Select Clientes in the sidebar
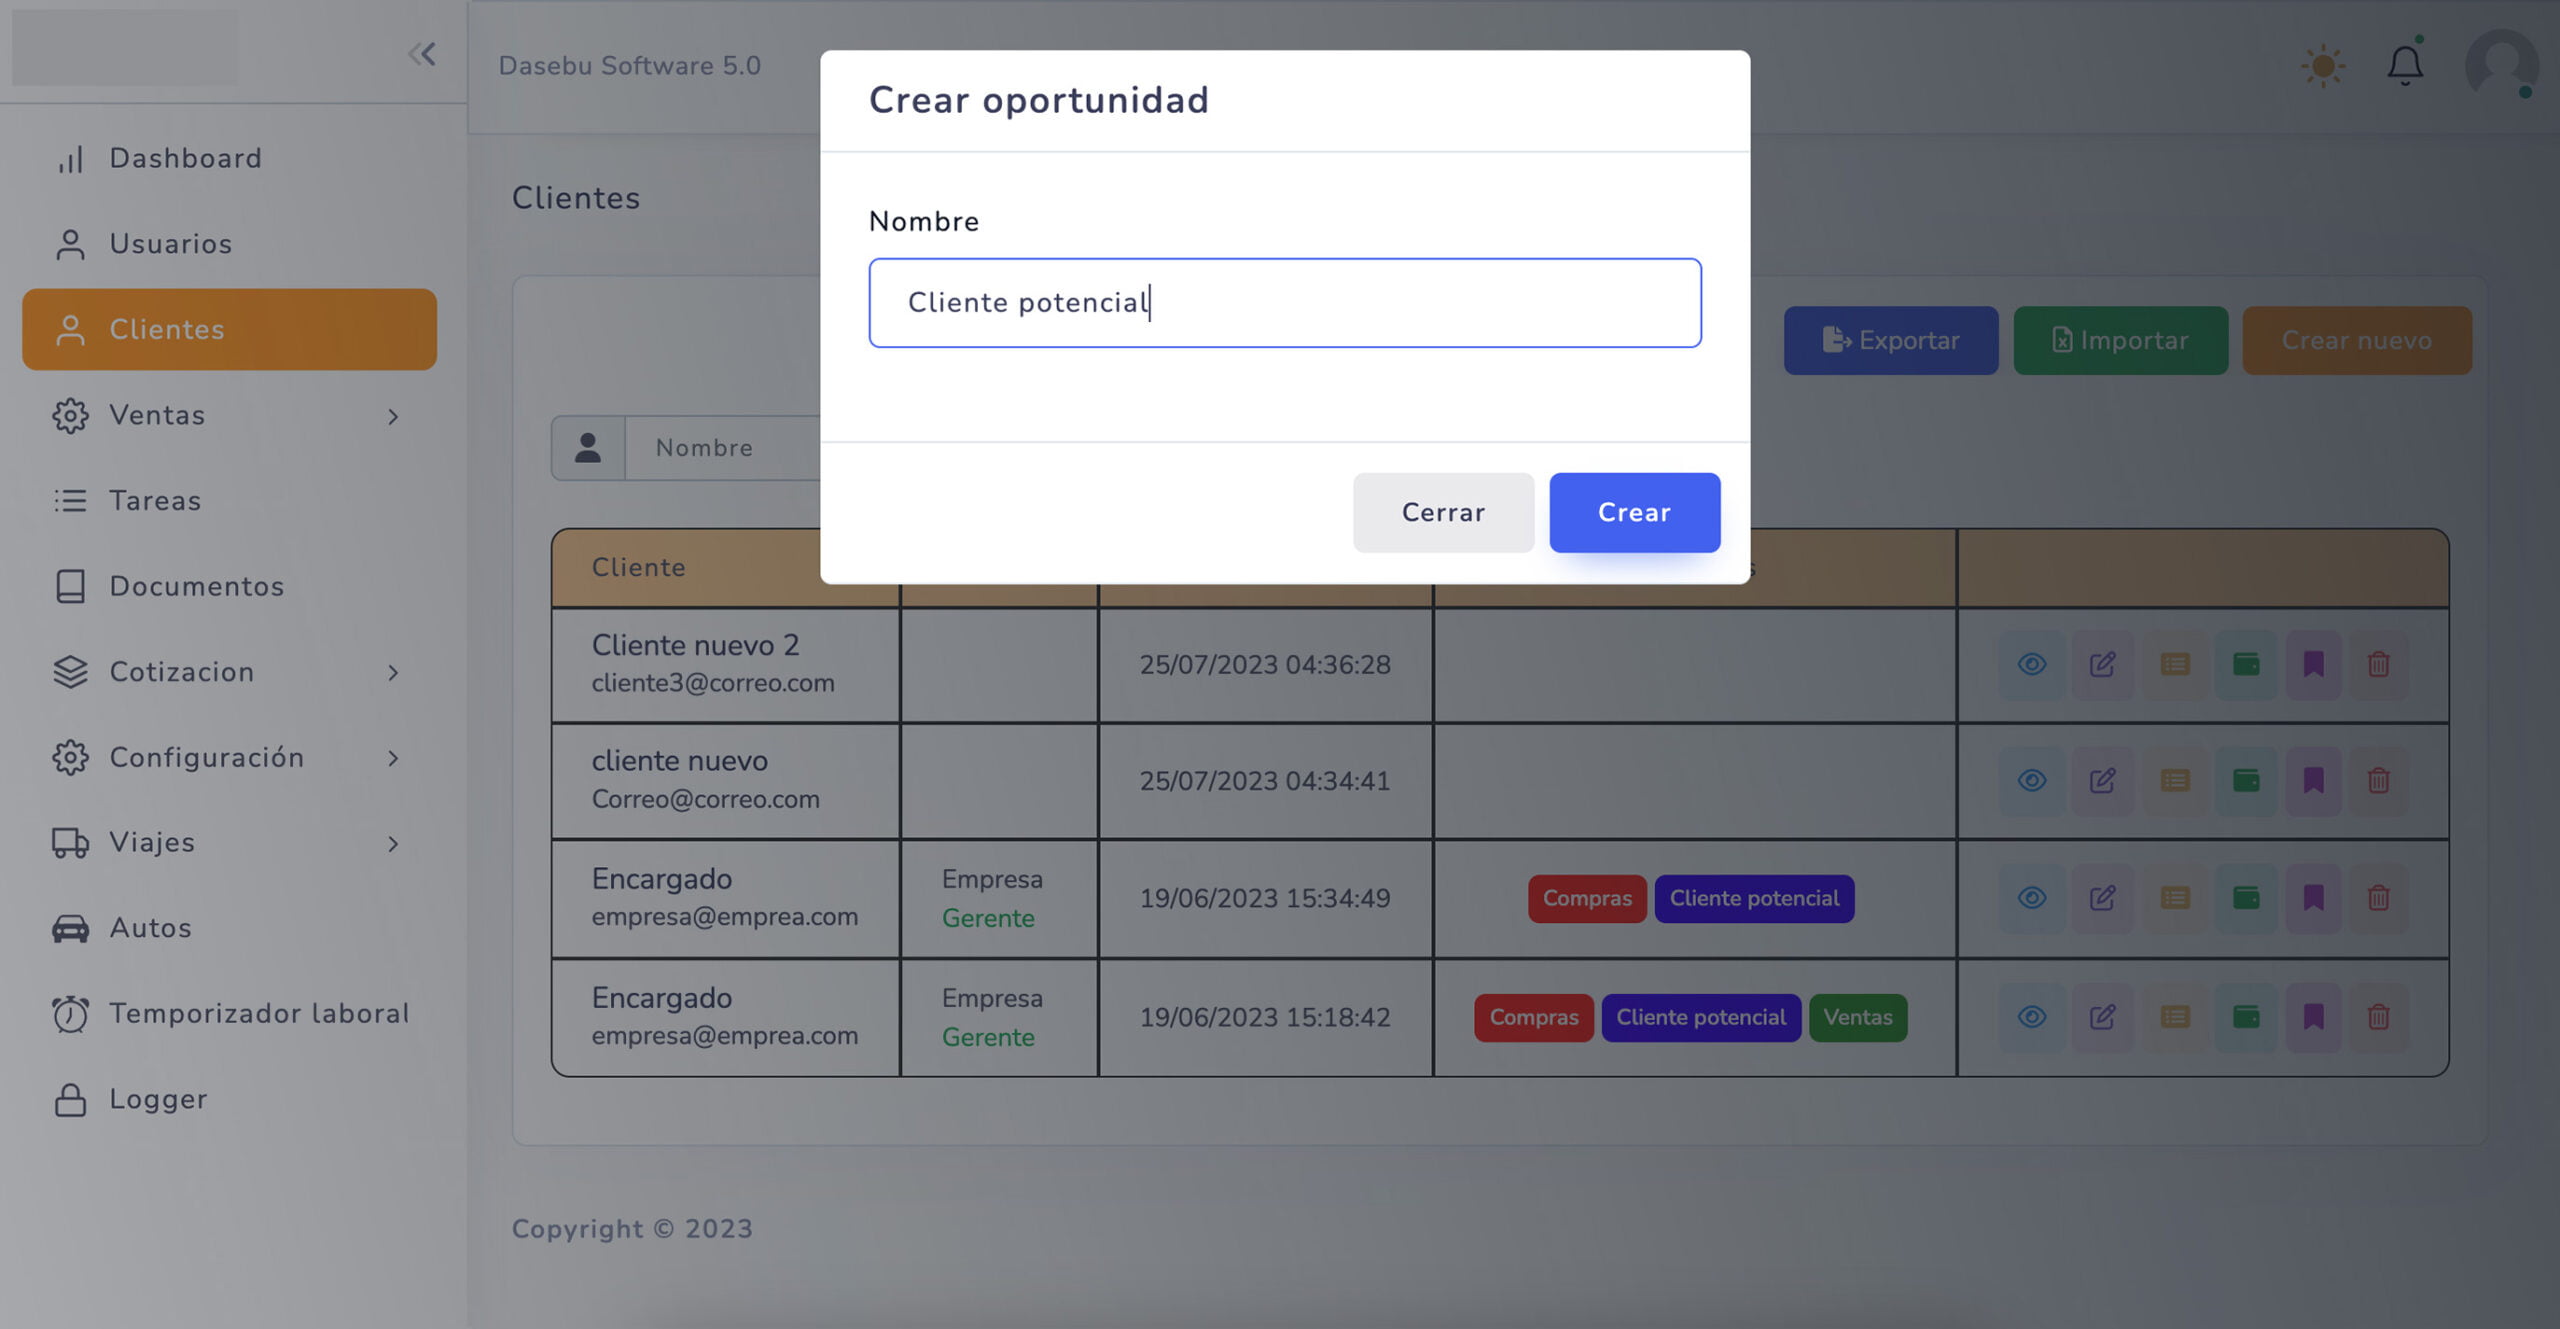 click(x=229, y=330)
